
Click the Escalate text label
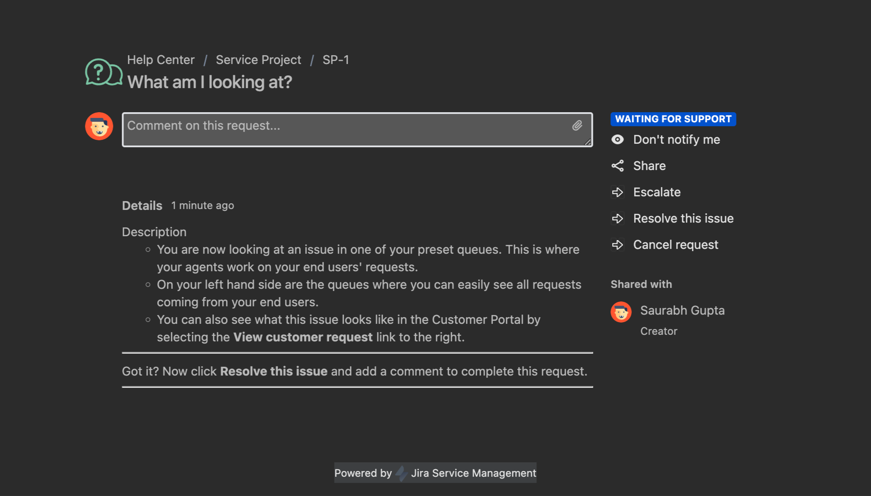(657, 192)
